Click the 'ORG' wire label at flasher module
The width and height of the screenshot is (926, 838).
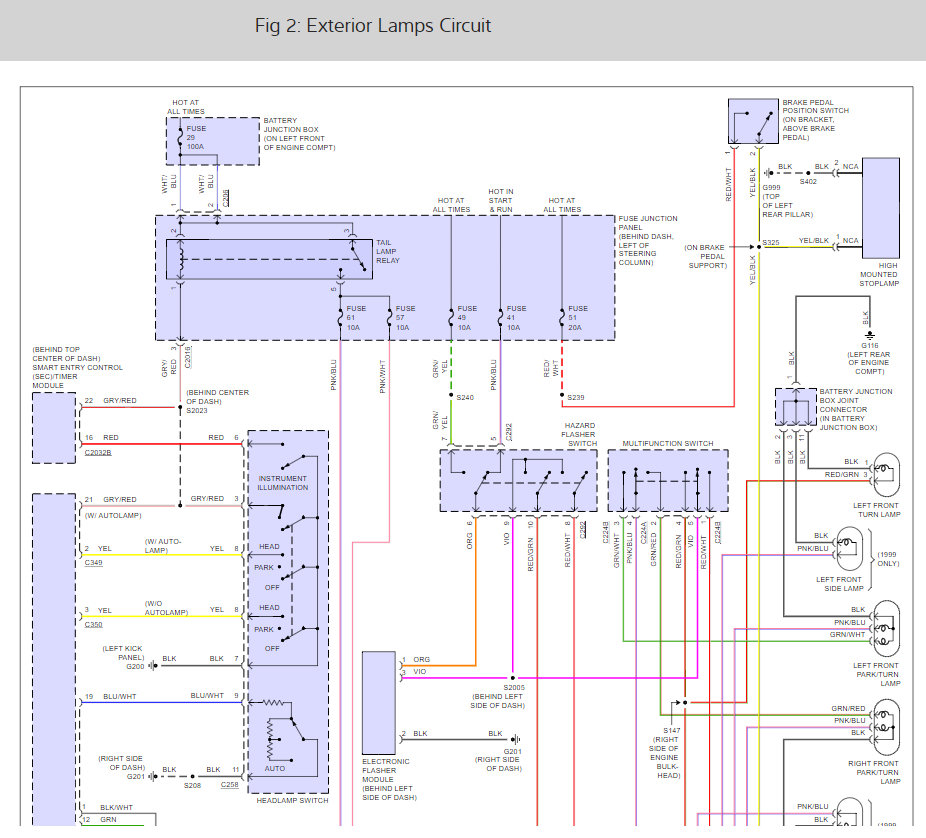[422, 660]
